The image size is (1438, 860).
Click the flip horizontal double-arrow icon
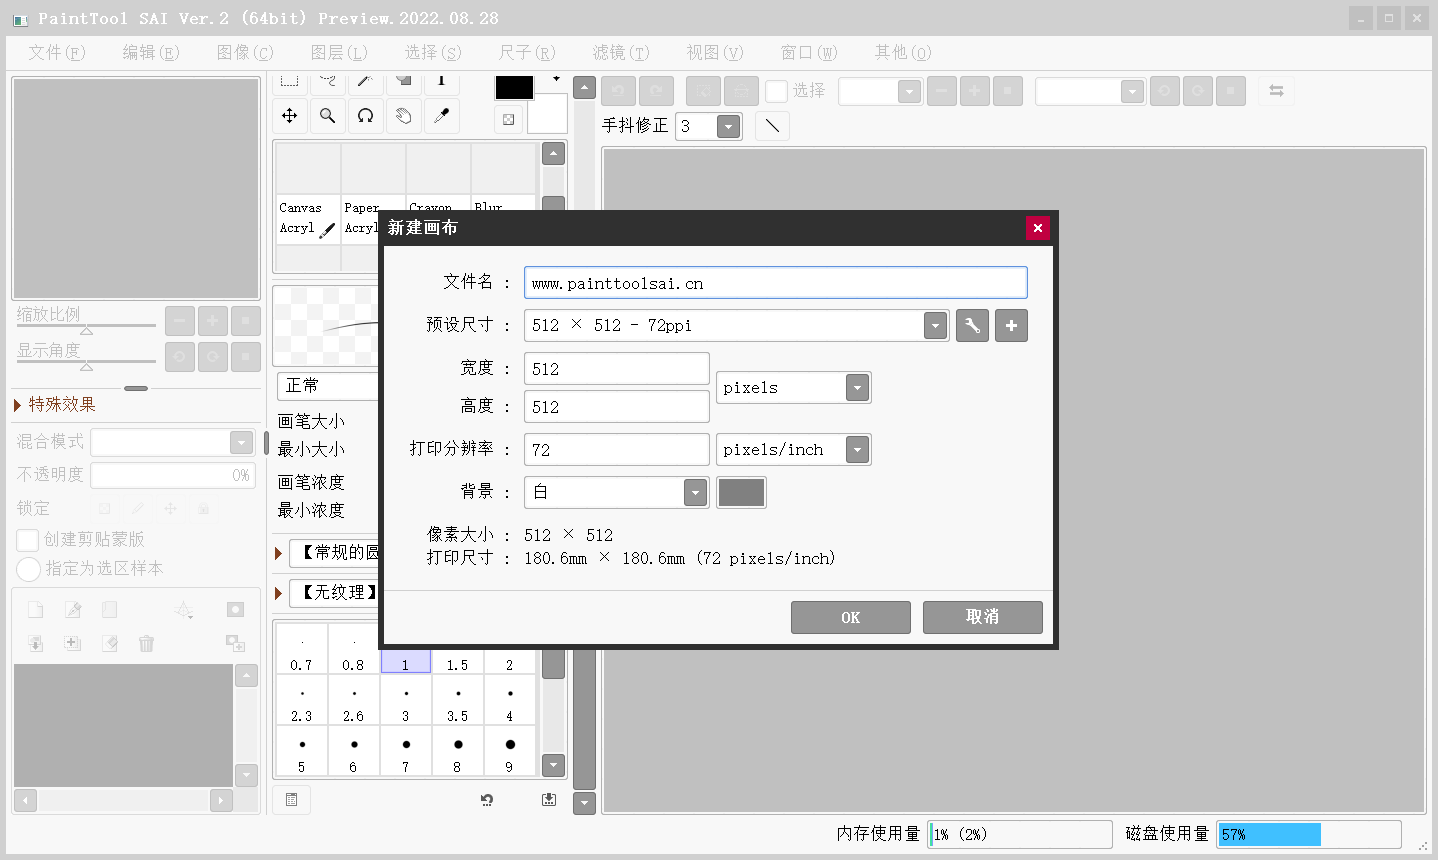click(1276, 91)
